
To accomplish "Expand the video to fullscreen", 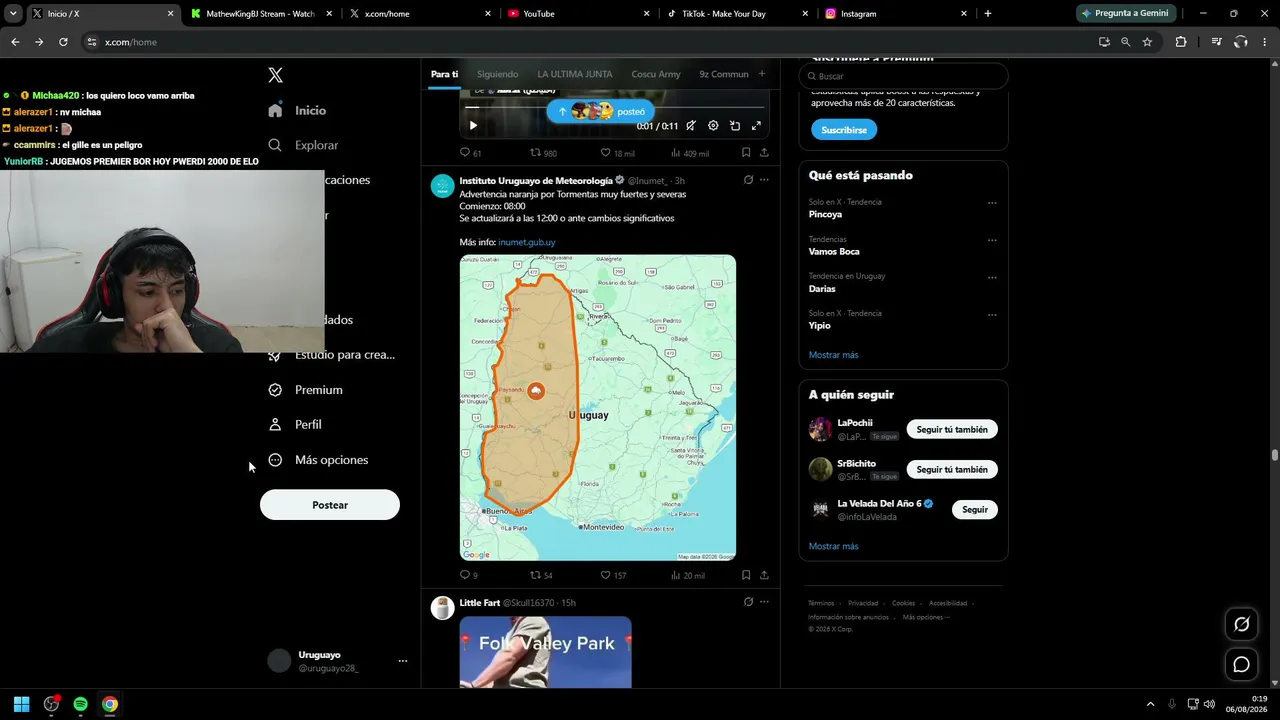I will point(756,126).
